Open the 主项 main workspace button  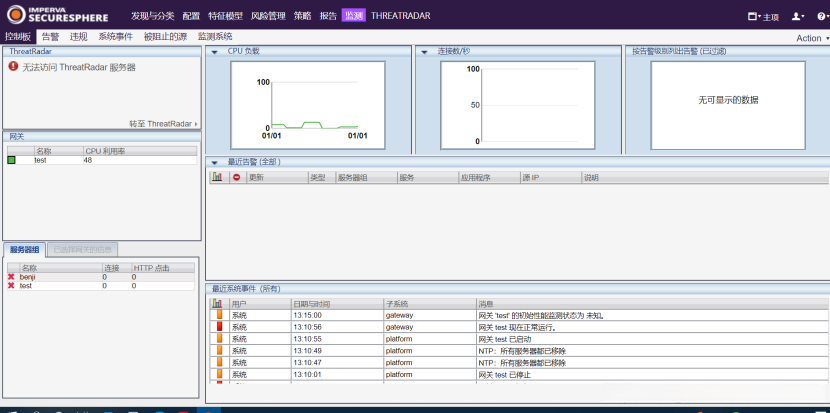pos(764,16)
